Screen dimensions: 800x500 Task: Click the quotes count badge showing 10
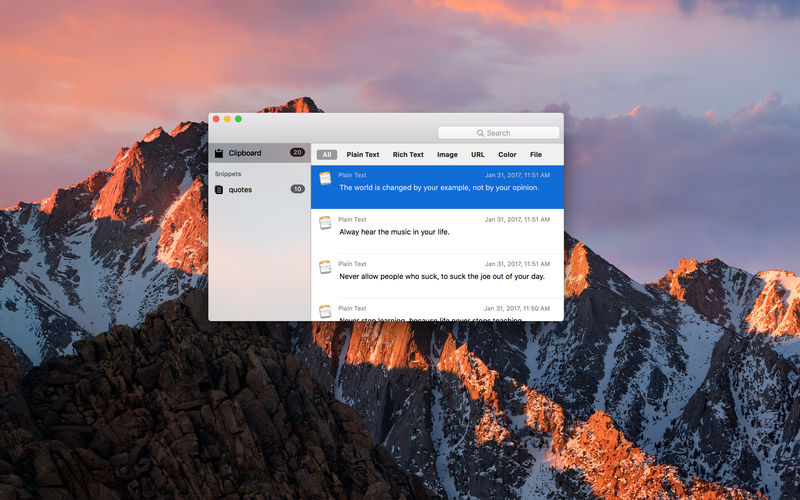pyautogui.click(x=297, y=189)
